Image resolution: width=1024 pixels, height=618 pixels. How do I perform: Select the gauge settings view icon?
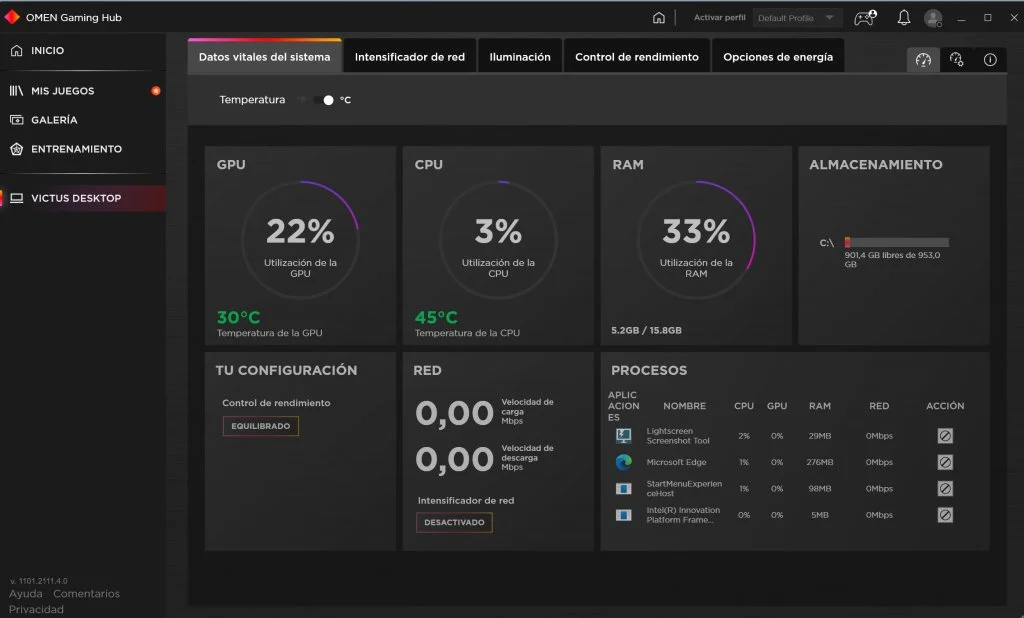(957, 60)
